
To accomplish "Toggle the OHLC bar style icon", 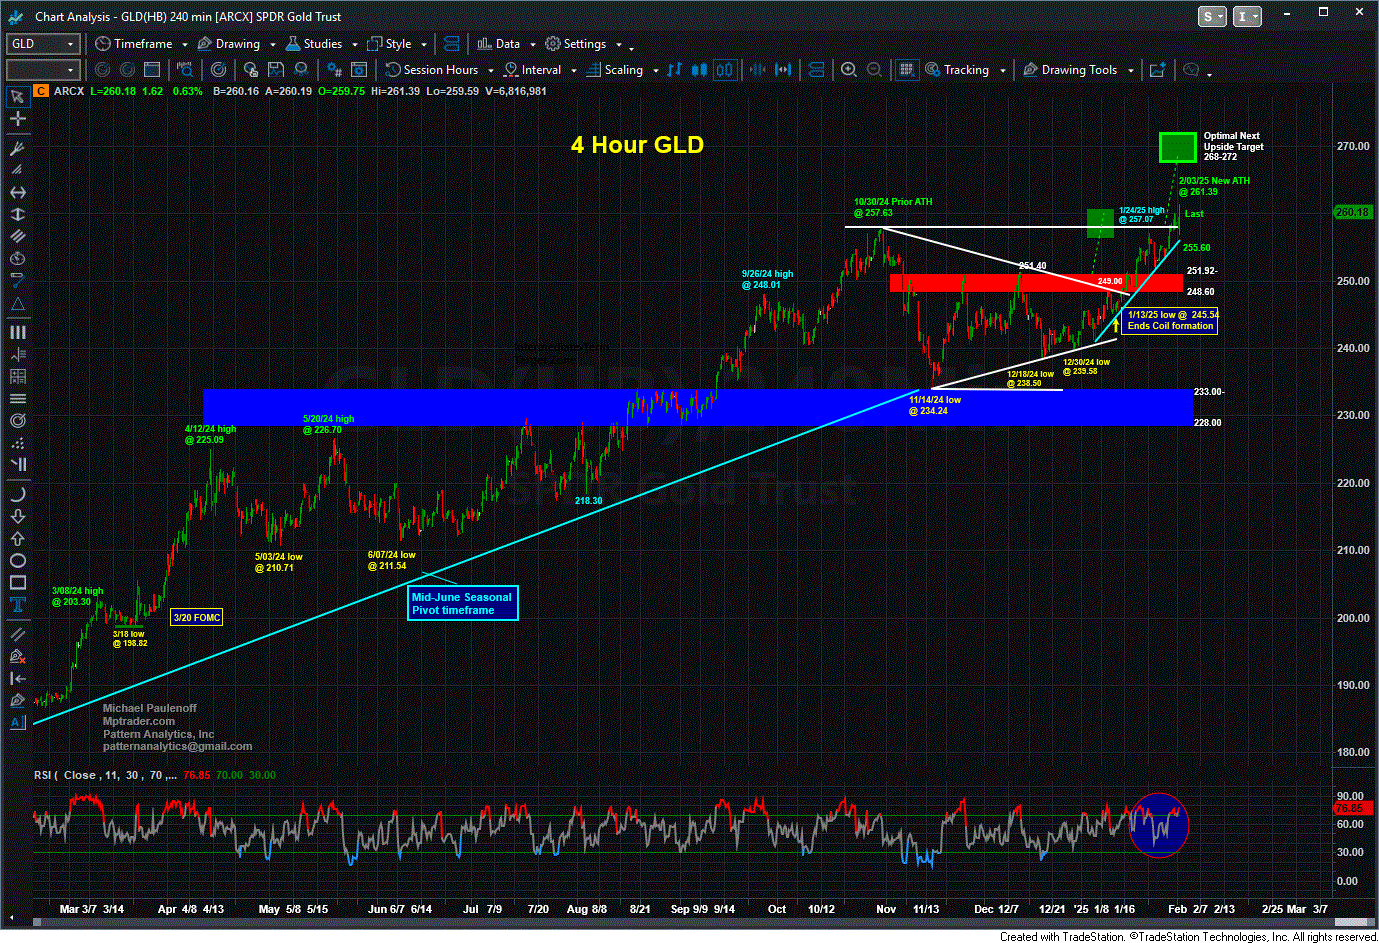I will [675, 69].
